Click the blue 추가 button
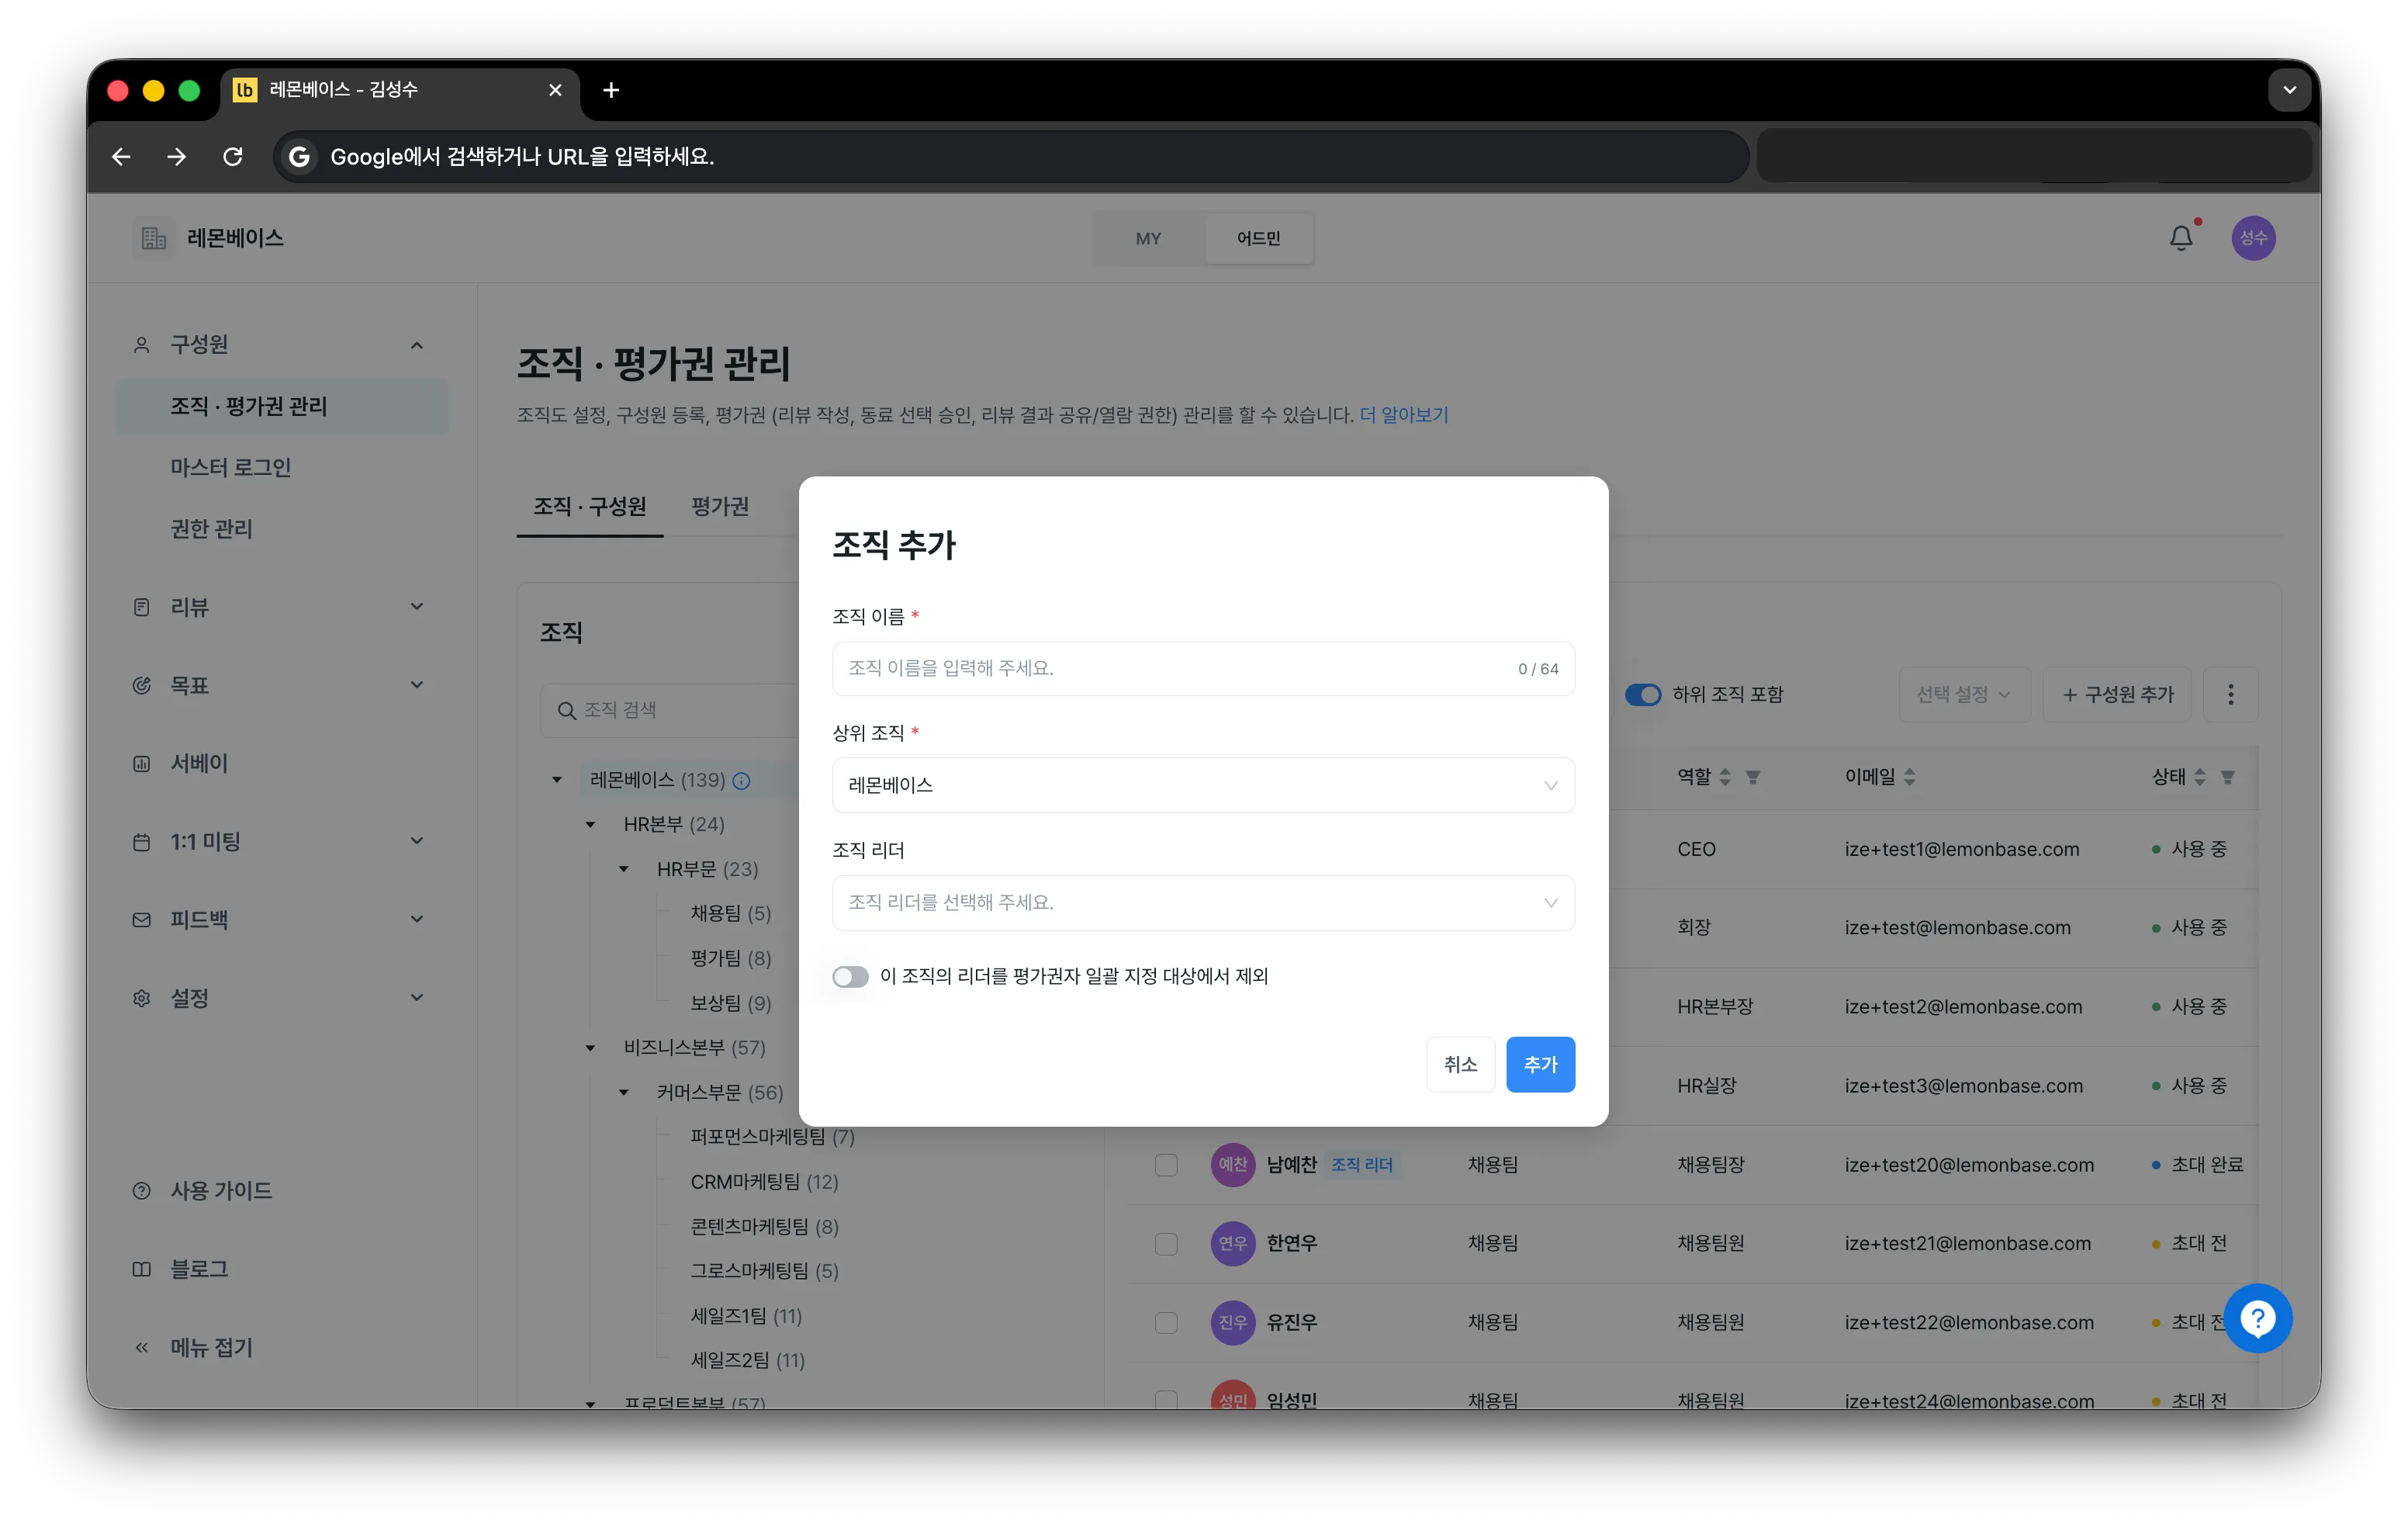Viewport: 2408px width, 1524px height. (x=1540, y=1064)
